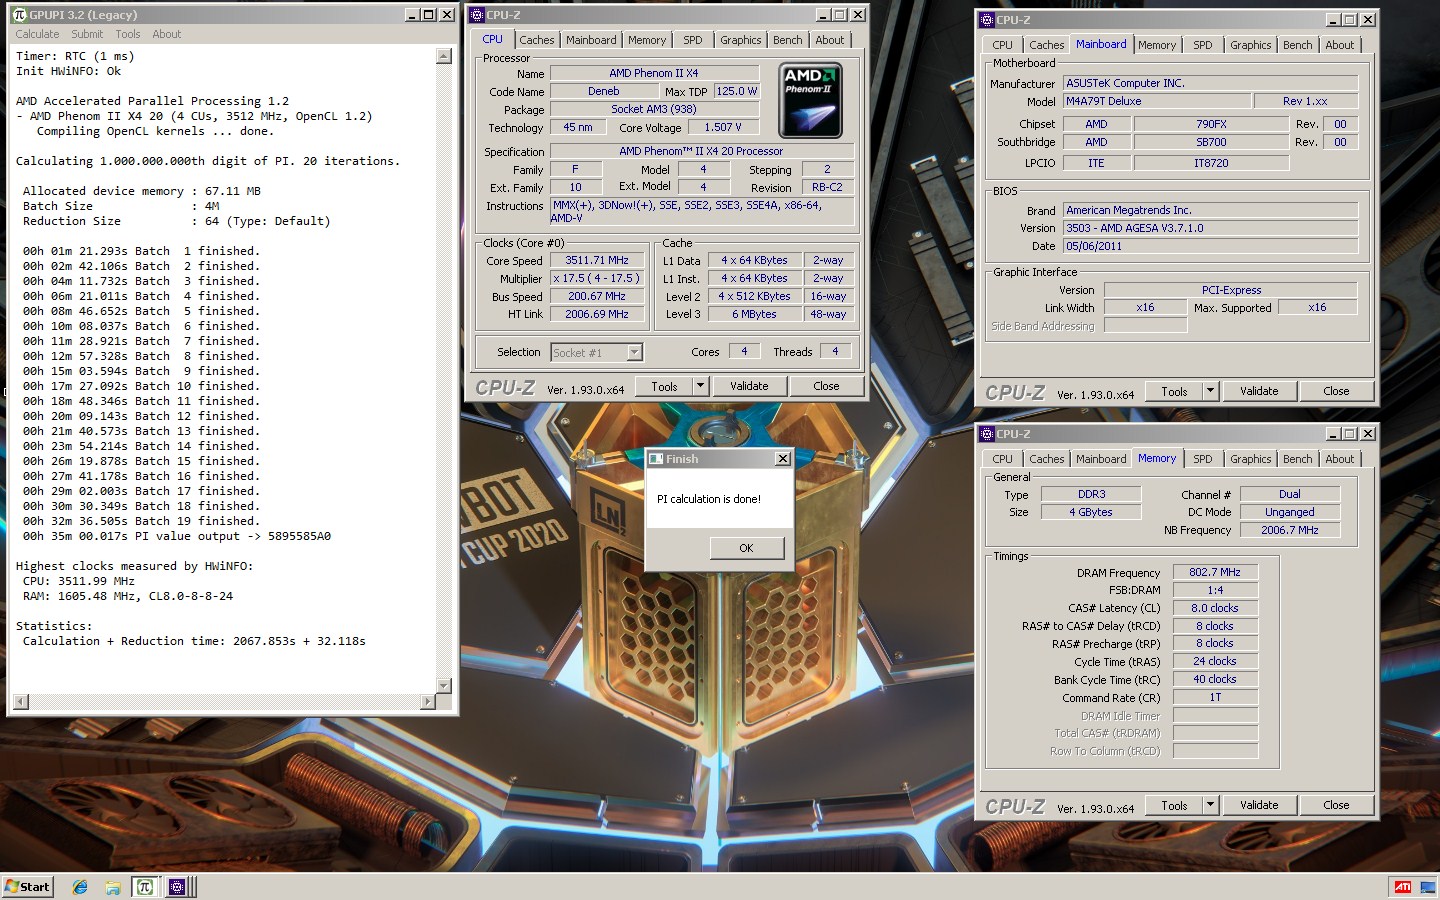1440x900 pixels.
Task: Click Validate in the center CPU-Z window
Action: click(x=749, y=386)
